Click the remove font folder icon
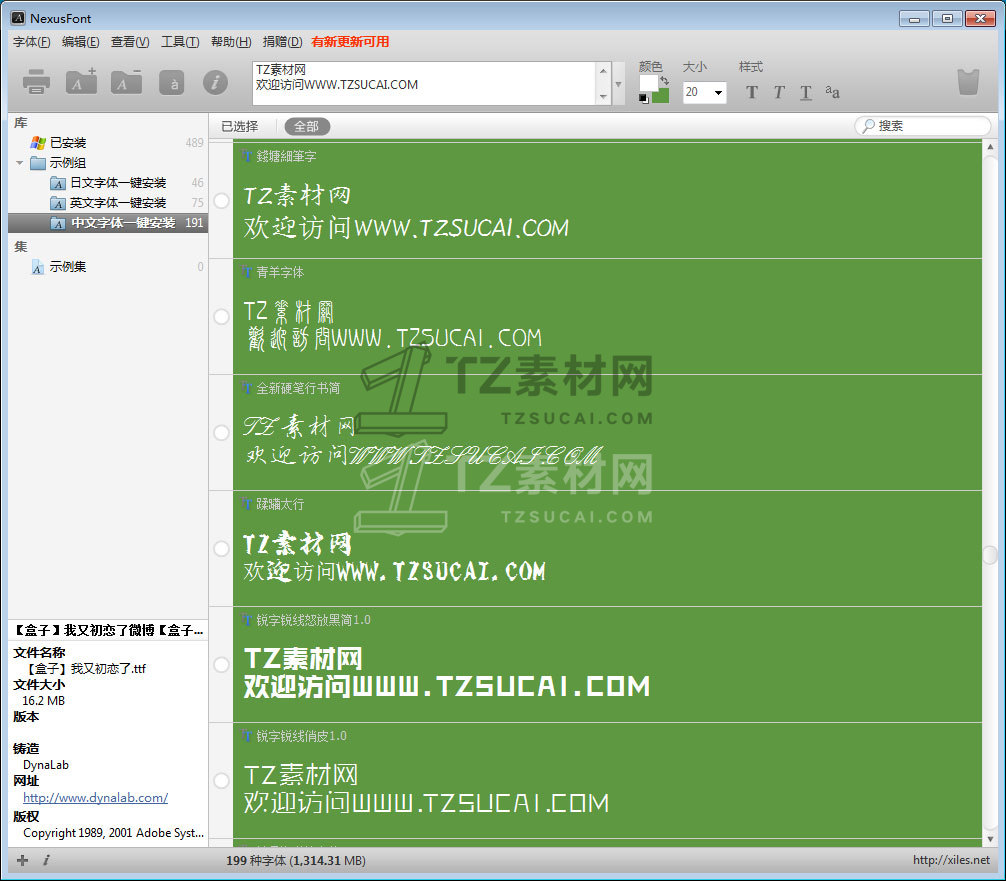The height and width of the screenshot is (881, 1006). [126, 81]
